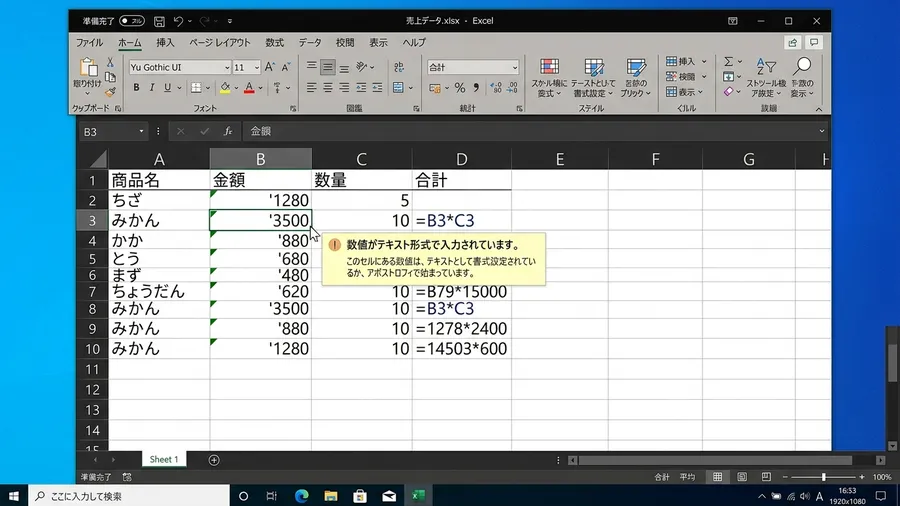The height and width of the screenshot is (506, 900).
Task: Switch to the ヘルプ tab
Action: (x=414, y=42)
